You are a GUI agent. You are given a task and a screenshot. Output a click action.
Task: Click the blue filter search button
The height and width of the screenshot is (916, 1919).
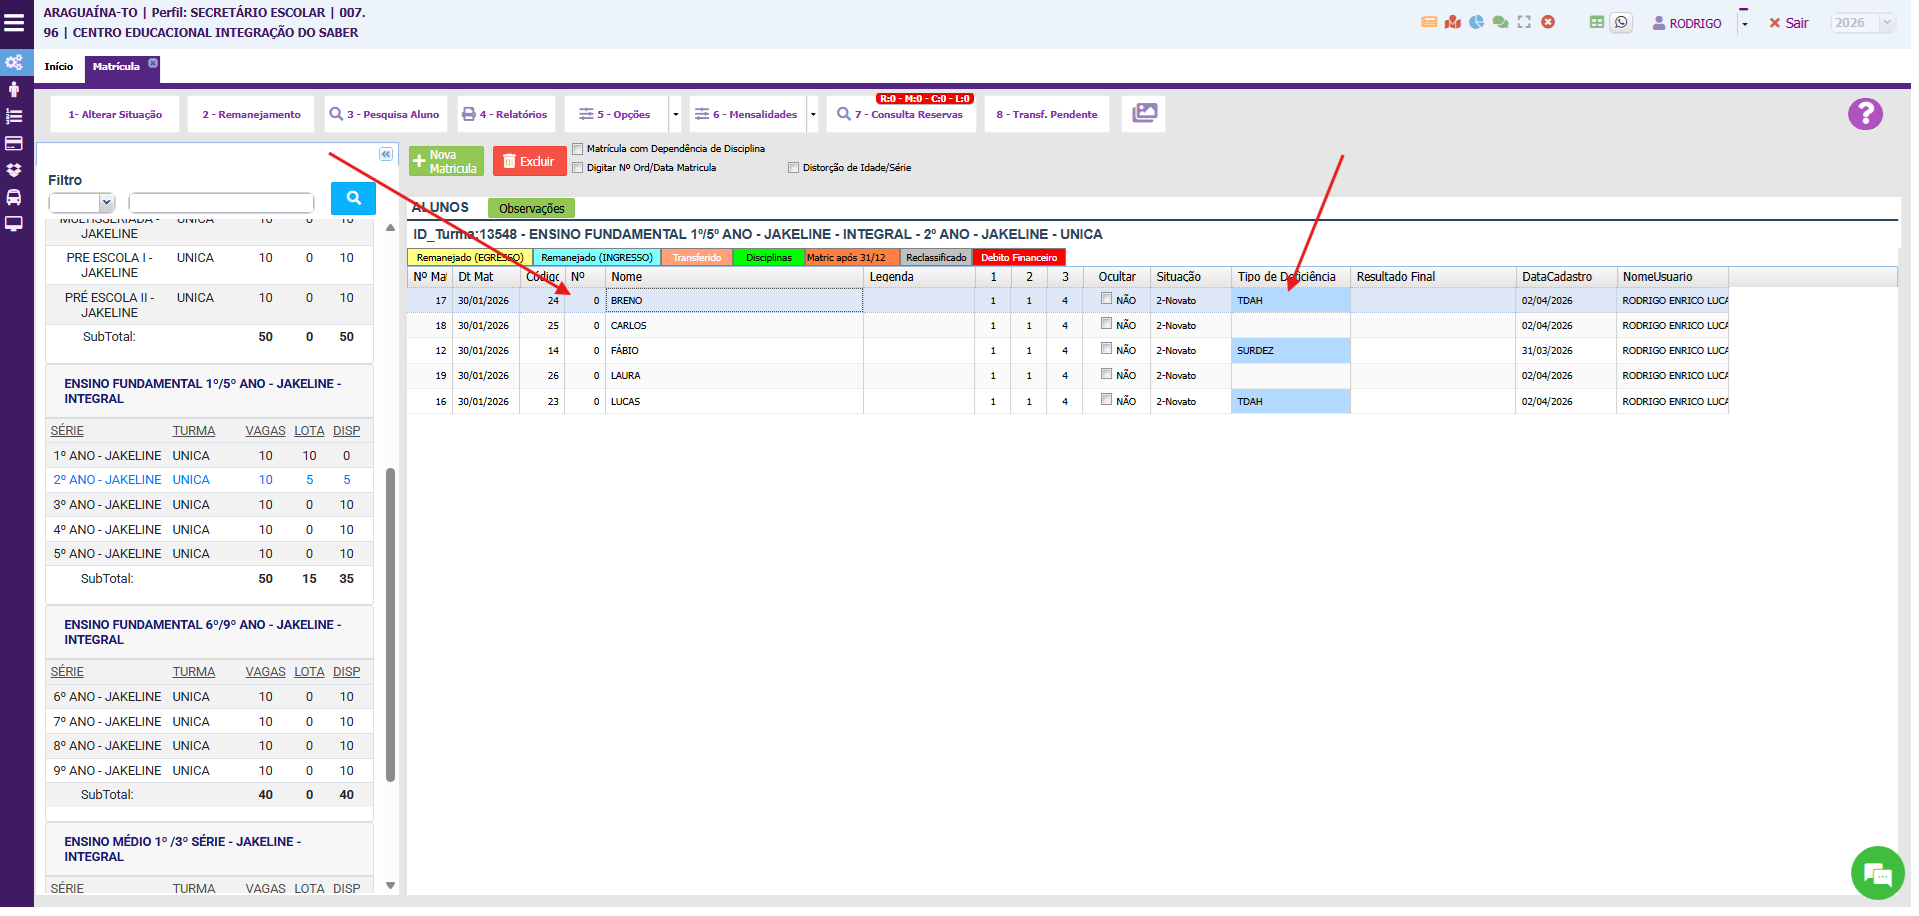(353, 198)
